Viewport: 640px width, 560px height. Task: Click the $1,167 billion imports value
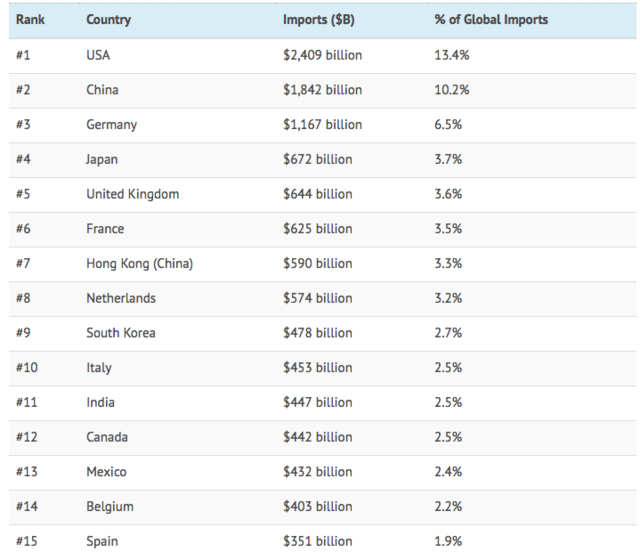(x=322, y=124)
